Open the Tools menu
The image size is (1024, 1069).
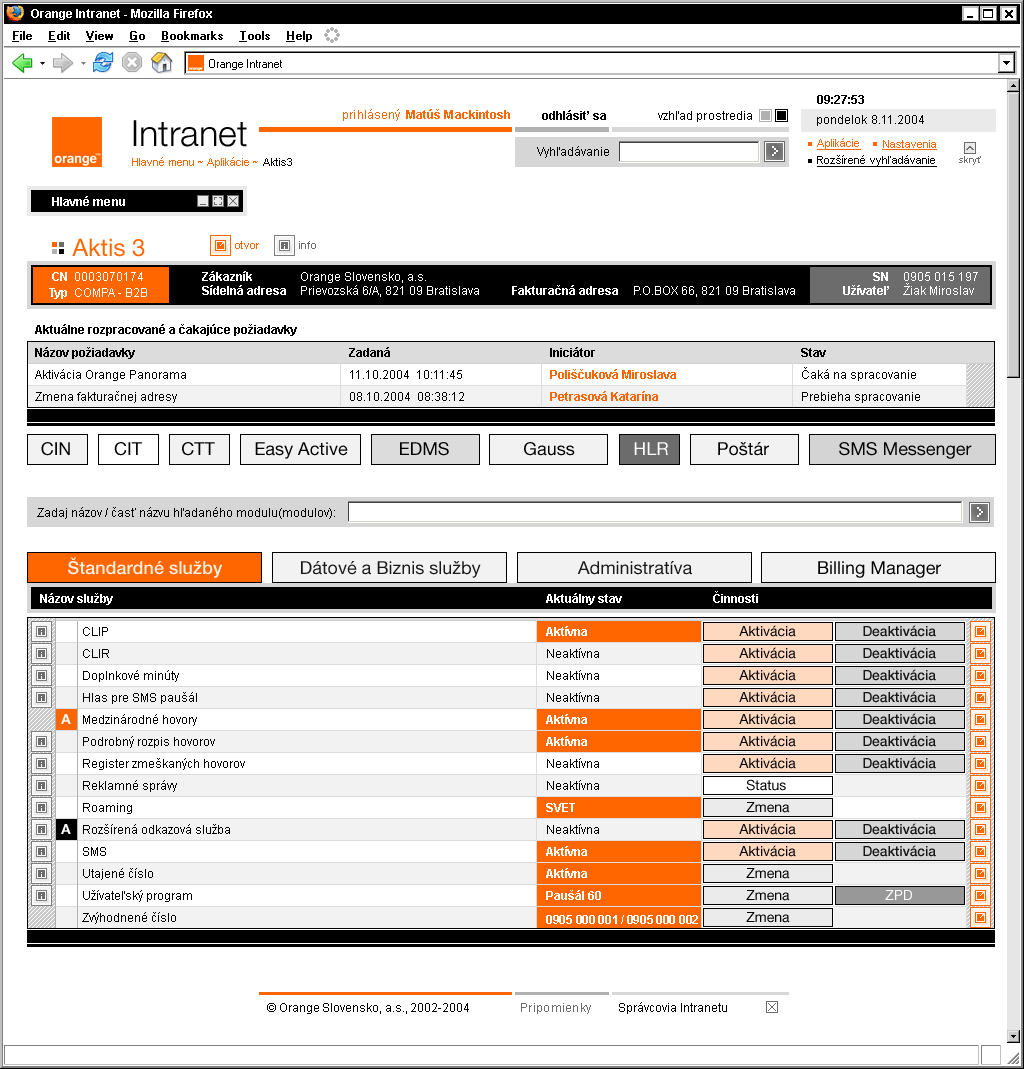(254, 36)
